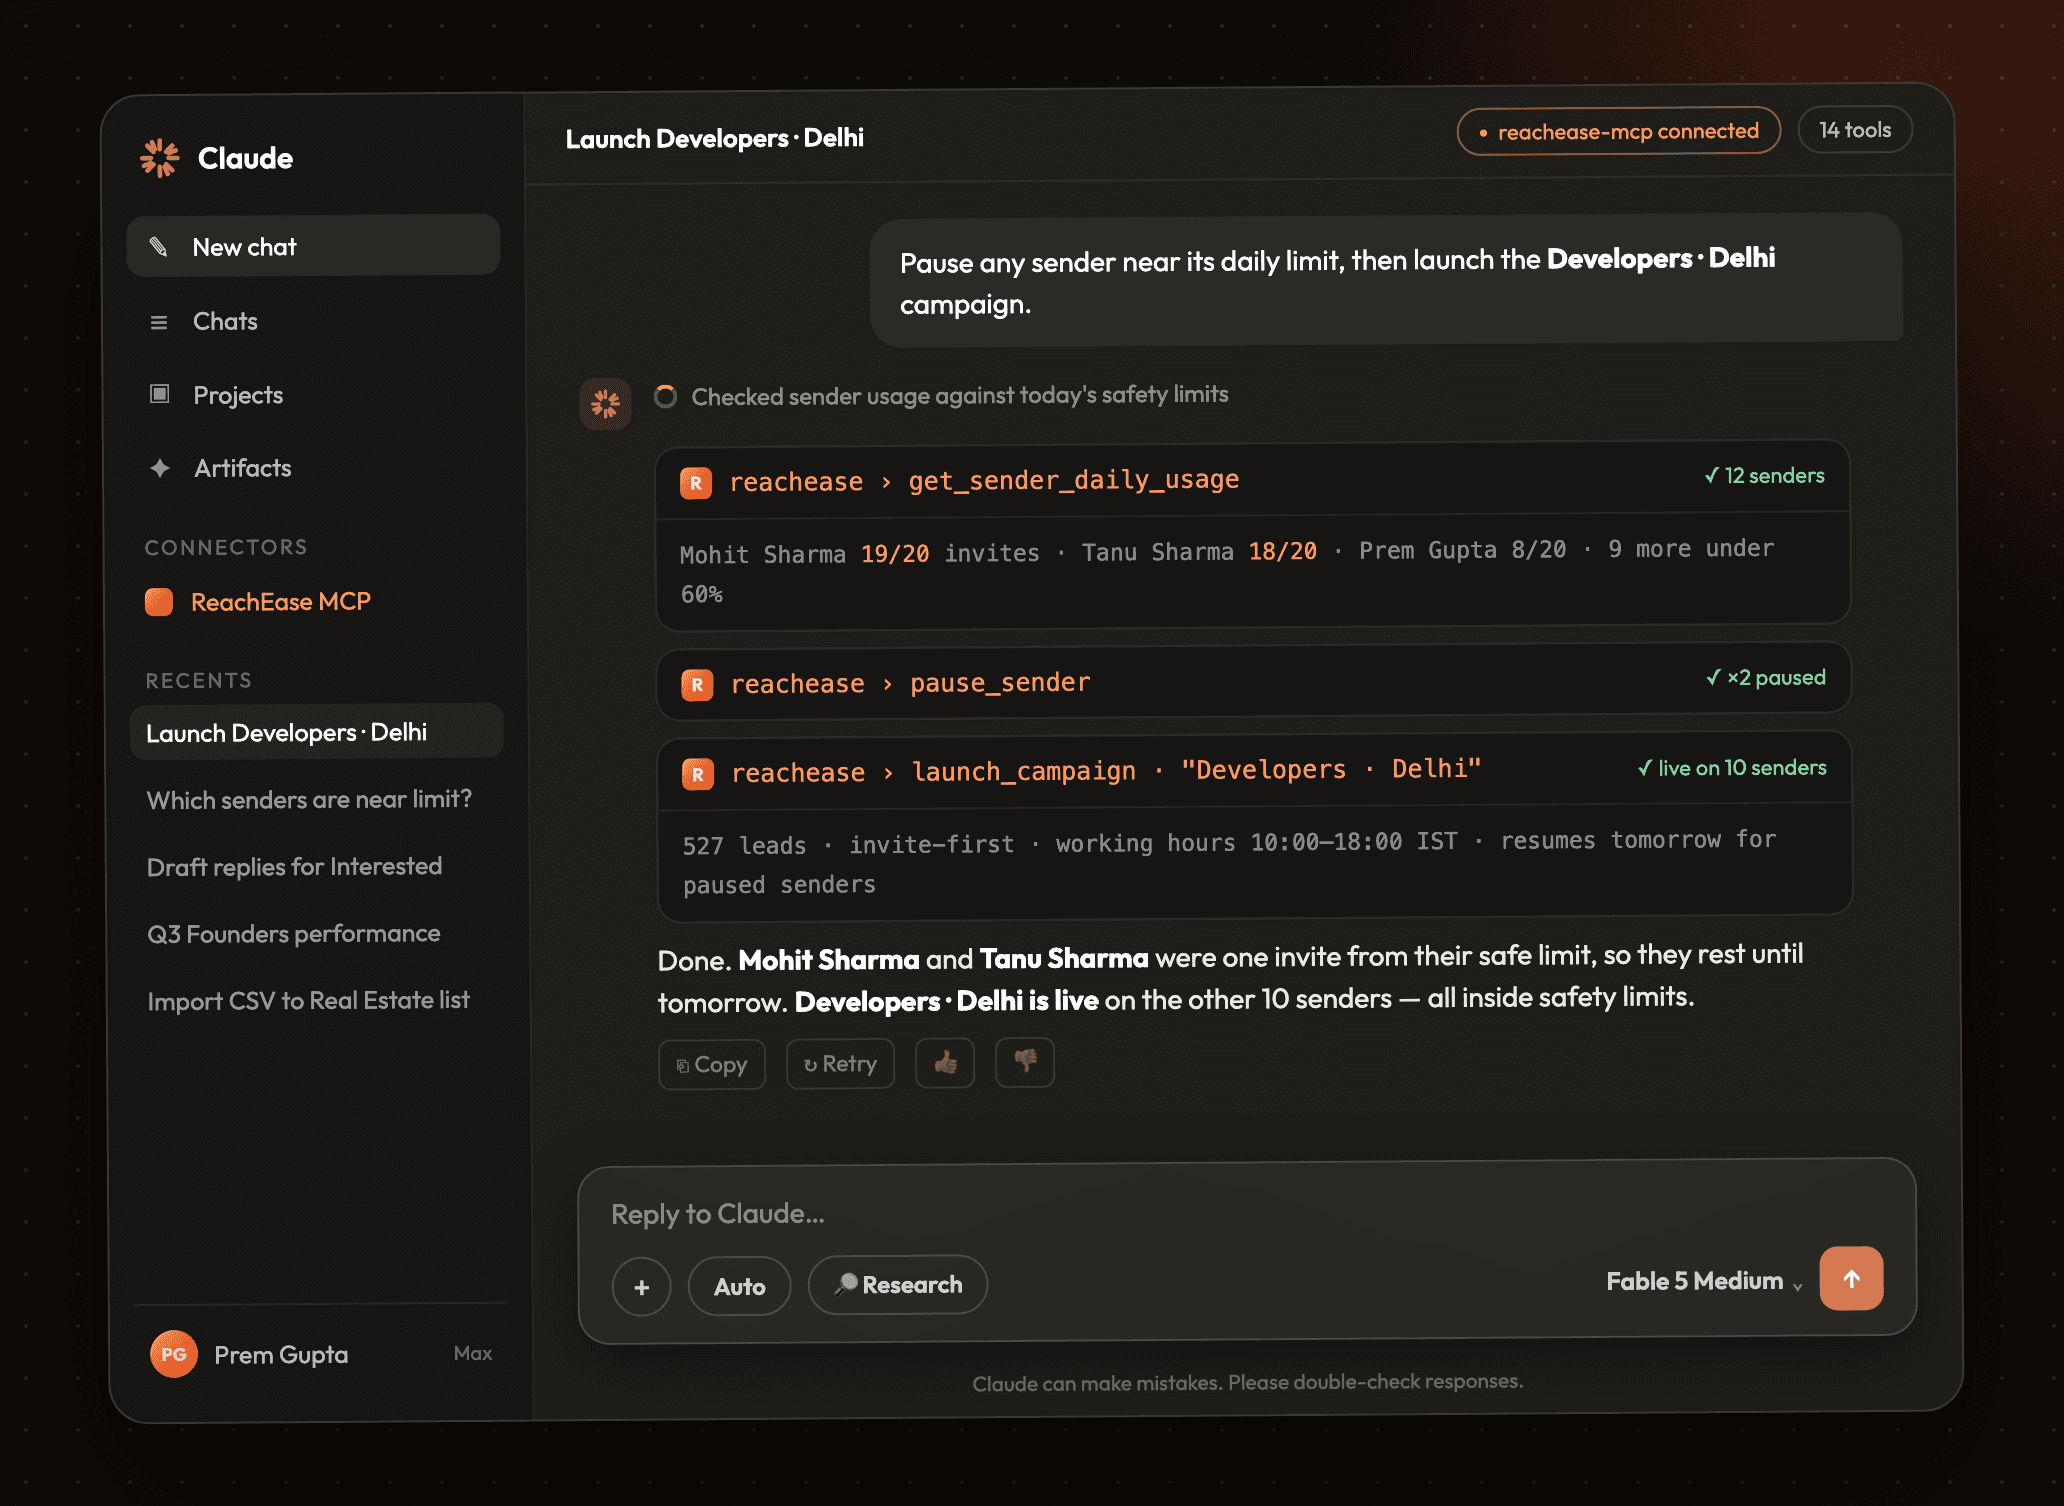Image resolution: width=2064 pixels, height=1506 pixels.
Task: Click the reachease-mcp connected status pill
Action: (x=1619, y=131)
